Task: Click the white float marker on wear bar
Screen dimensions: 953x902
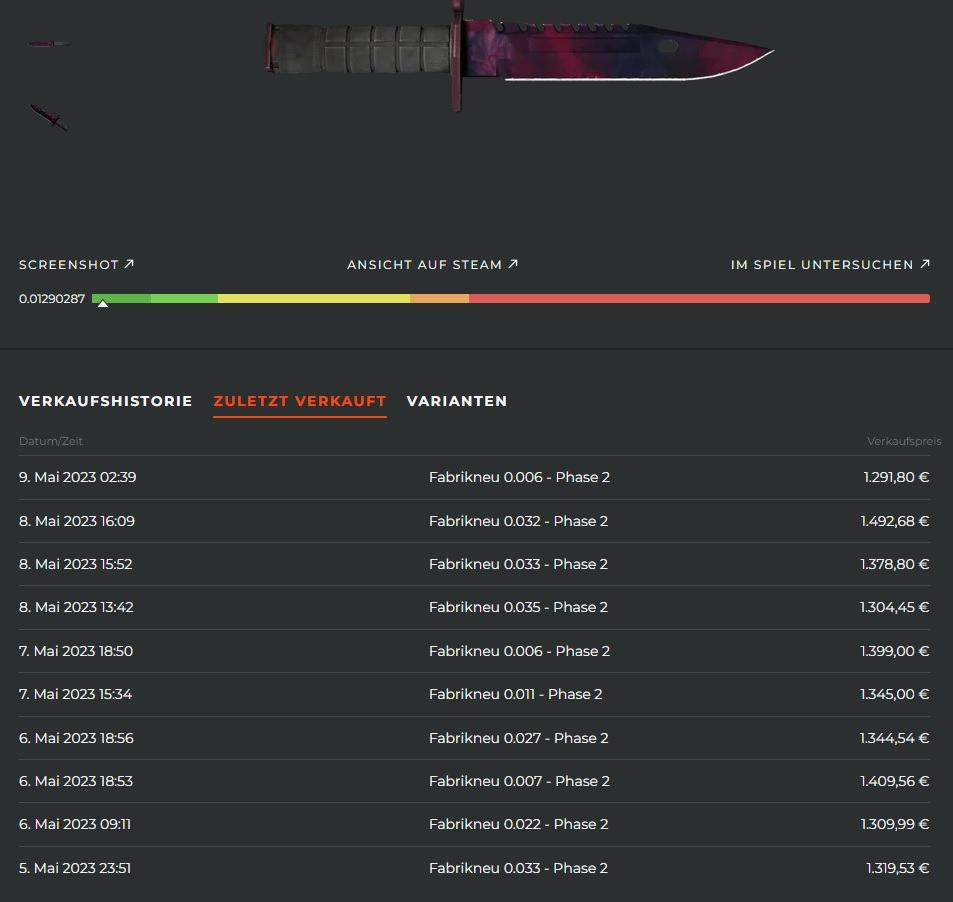Action: coord(103,303)
